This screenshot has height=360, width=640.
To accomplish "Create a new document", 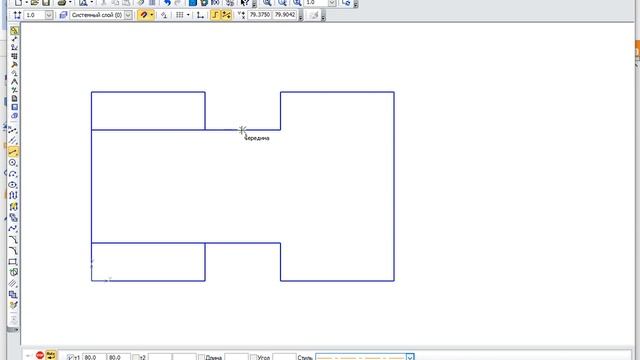I will click(18, 3).
